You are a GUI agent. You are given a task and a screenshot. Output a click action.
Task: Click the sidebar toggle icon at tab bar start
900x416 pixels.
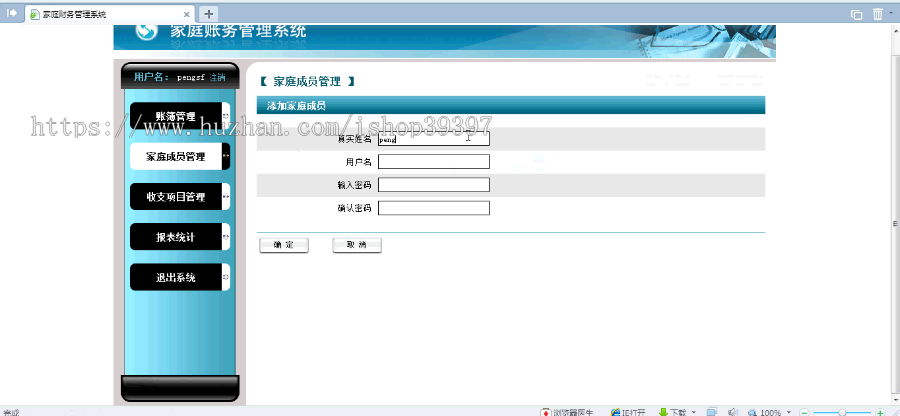pyautogui.click(x=11, y=13)
